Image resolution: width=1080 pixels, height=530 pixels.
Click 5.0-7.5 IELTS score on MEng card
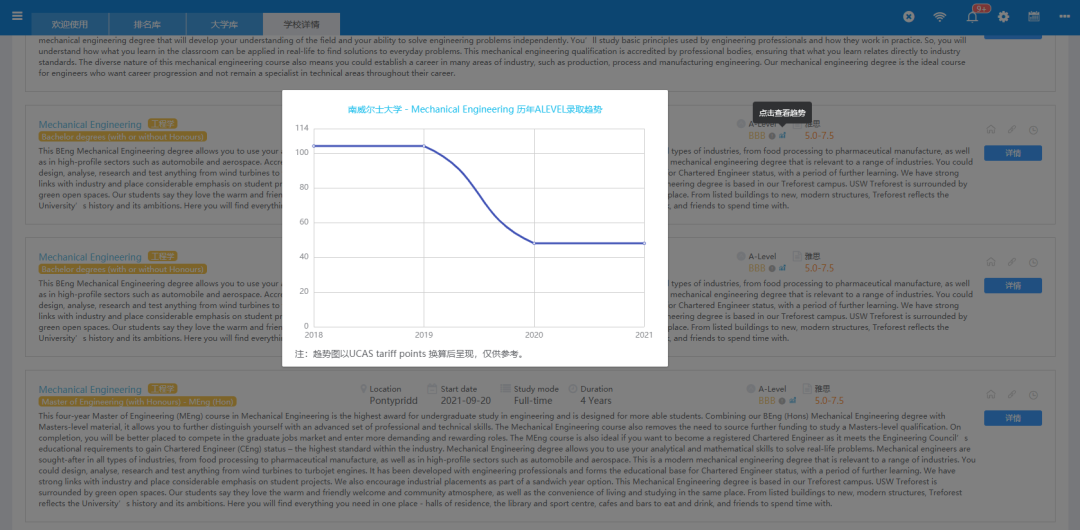point(829,400)
